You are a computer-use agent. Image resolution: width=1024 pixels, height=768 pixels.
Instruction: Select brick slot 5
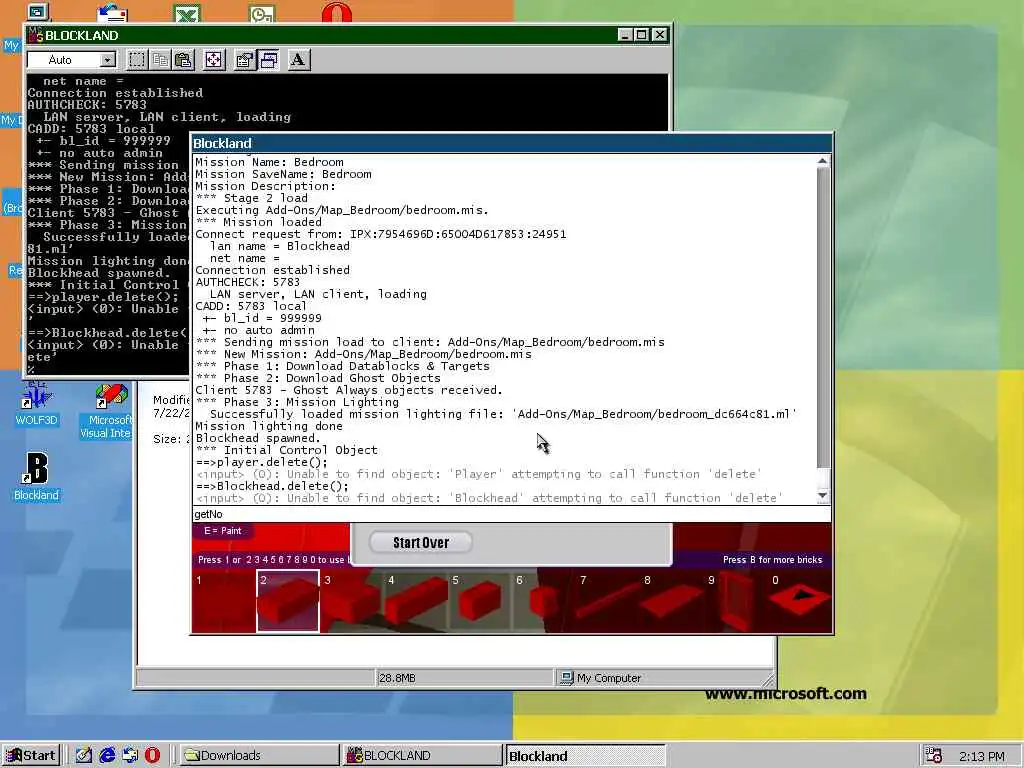[x=480, y=601]
